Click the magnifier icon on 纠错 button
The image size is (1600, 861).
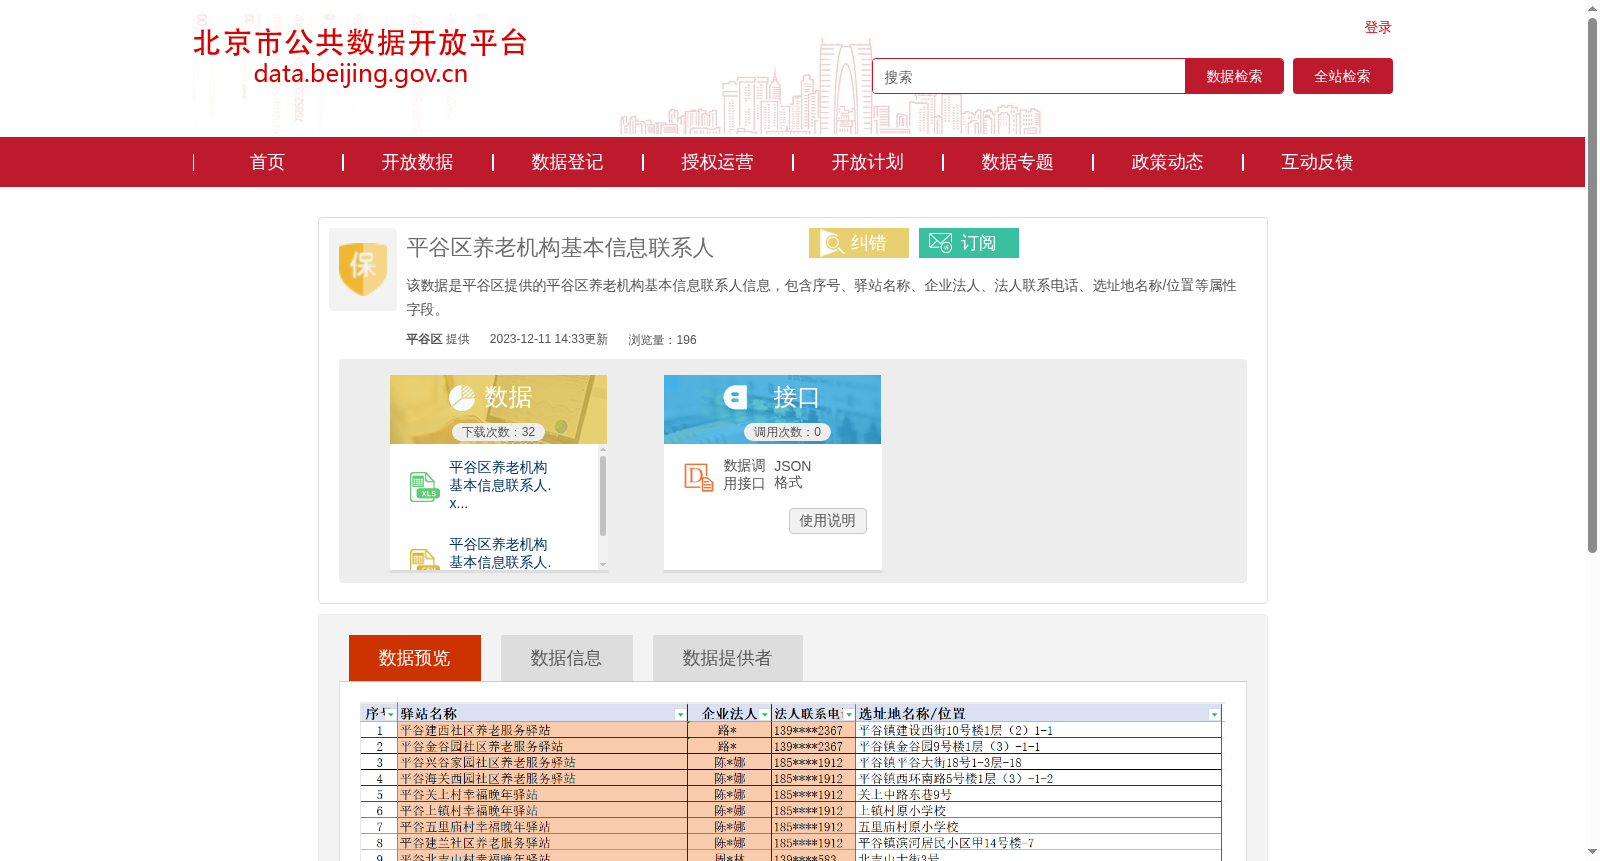832,243
